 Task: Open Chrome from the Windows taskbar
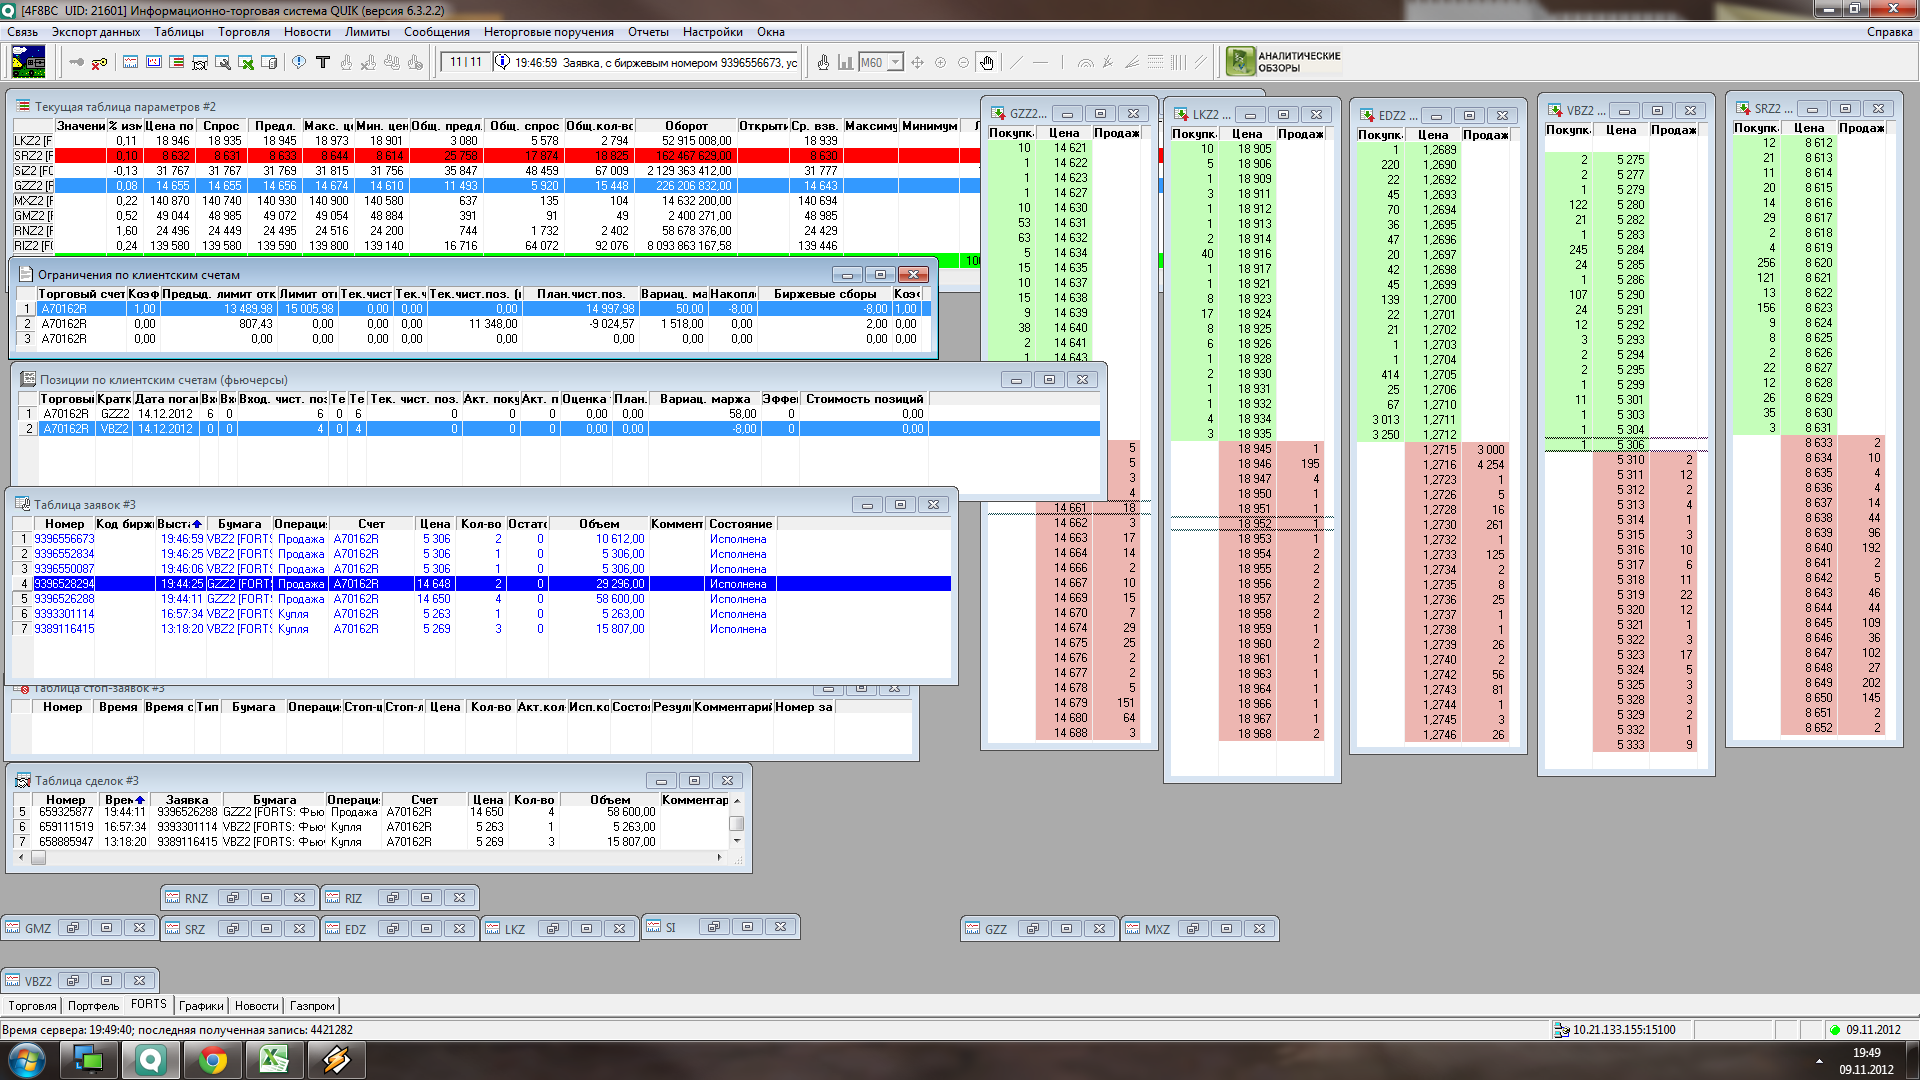[212, 1059]
